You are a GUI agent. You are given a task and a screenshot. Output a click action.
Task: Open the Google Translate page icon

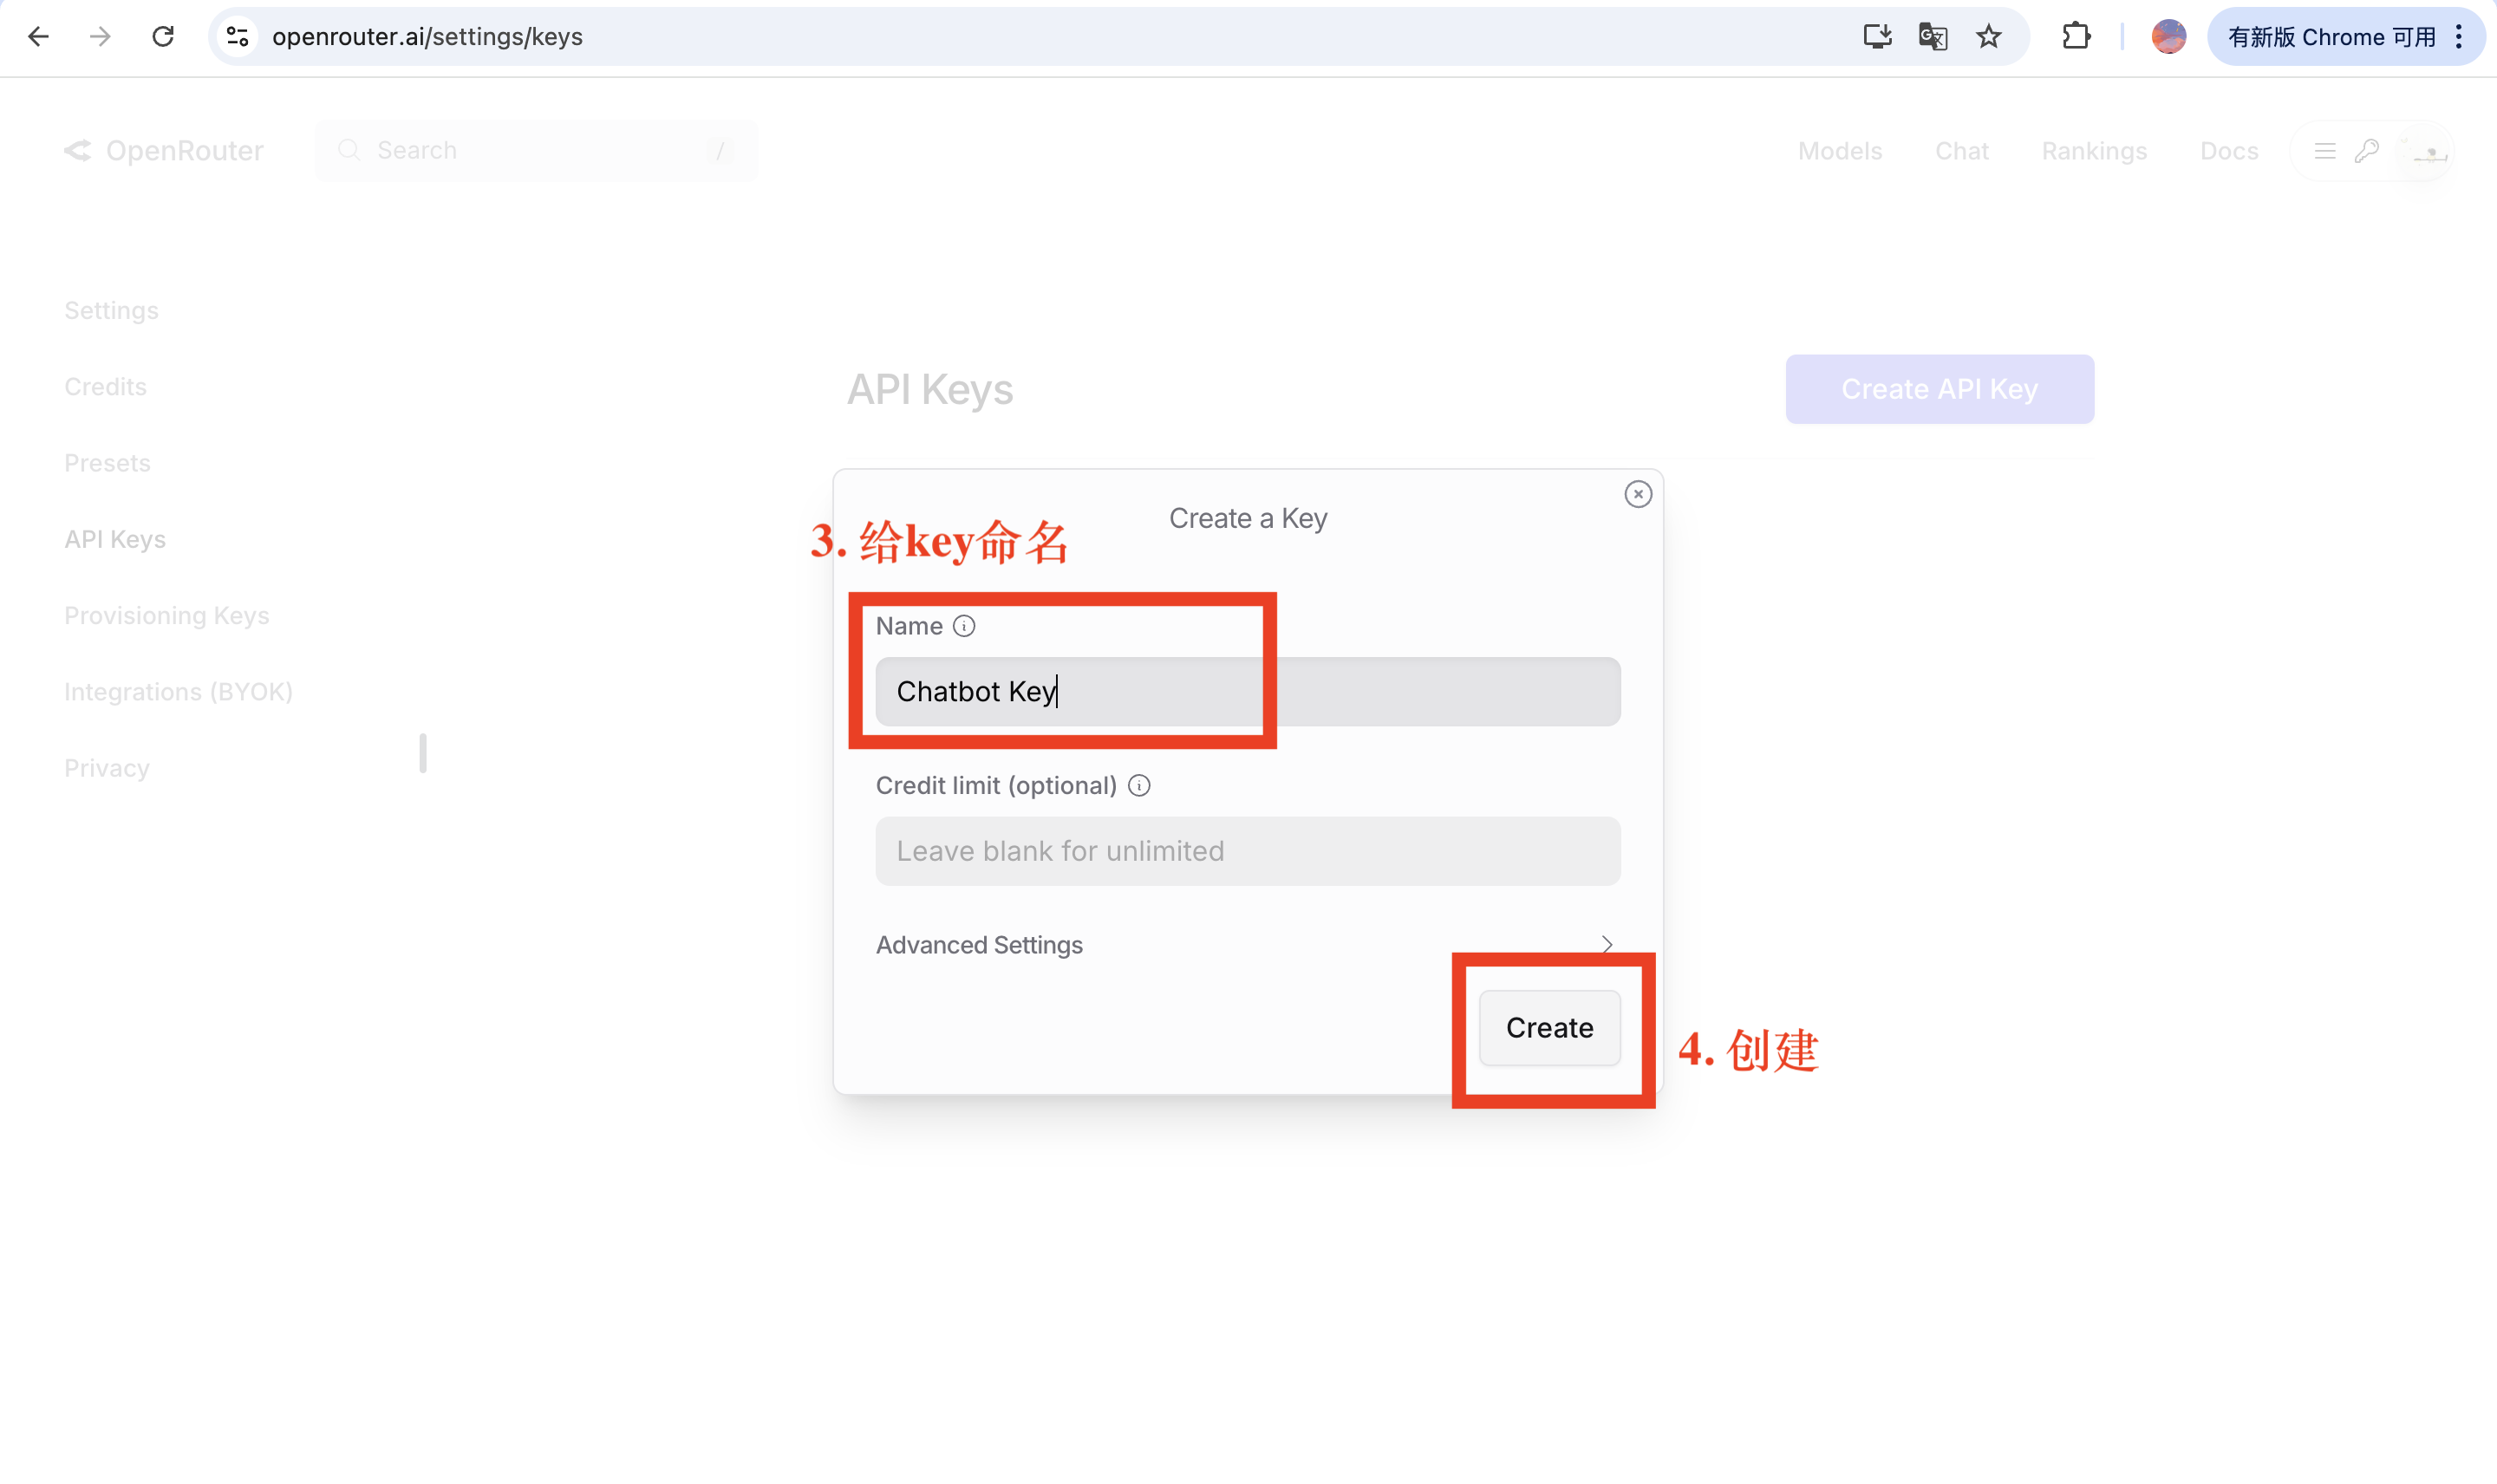coord(1932,37)
